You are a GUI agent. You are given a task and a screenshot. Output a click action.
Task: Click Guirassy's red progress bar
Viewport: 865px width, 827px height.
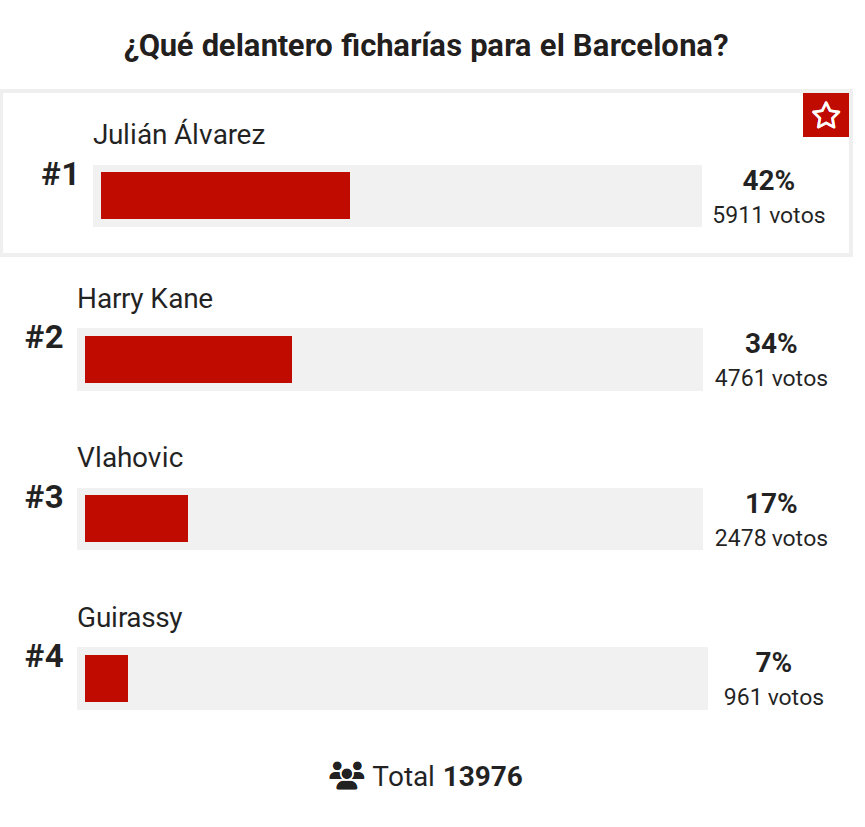[x=106, y=678]
